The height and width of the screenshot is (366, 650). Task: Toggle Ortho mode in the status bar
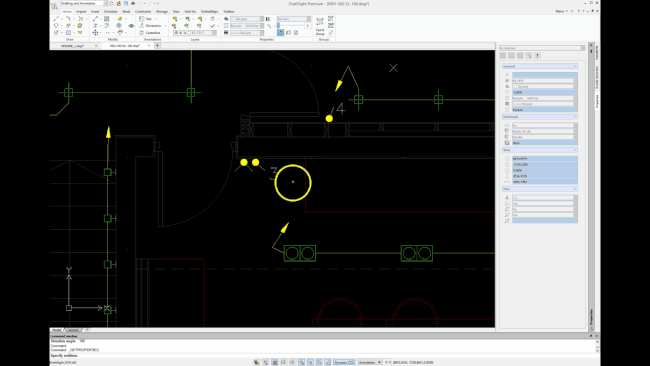[284, 362]
